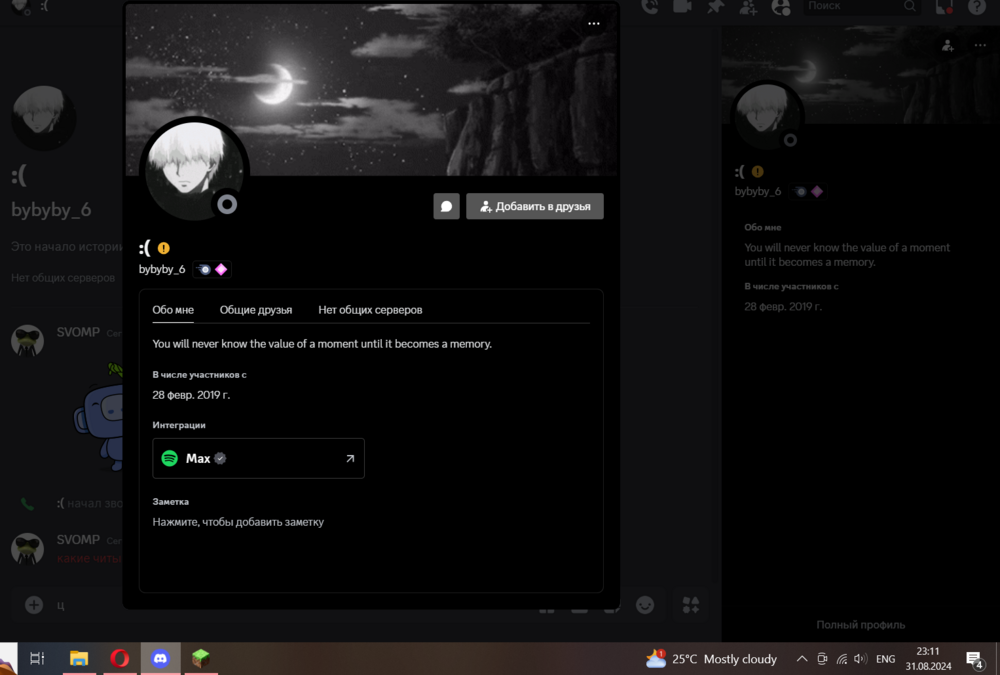The width and height of the screenshot is (1000, 675).
Task: Open the apps icon right of the emoji button
Action: click(691, 604)
